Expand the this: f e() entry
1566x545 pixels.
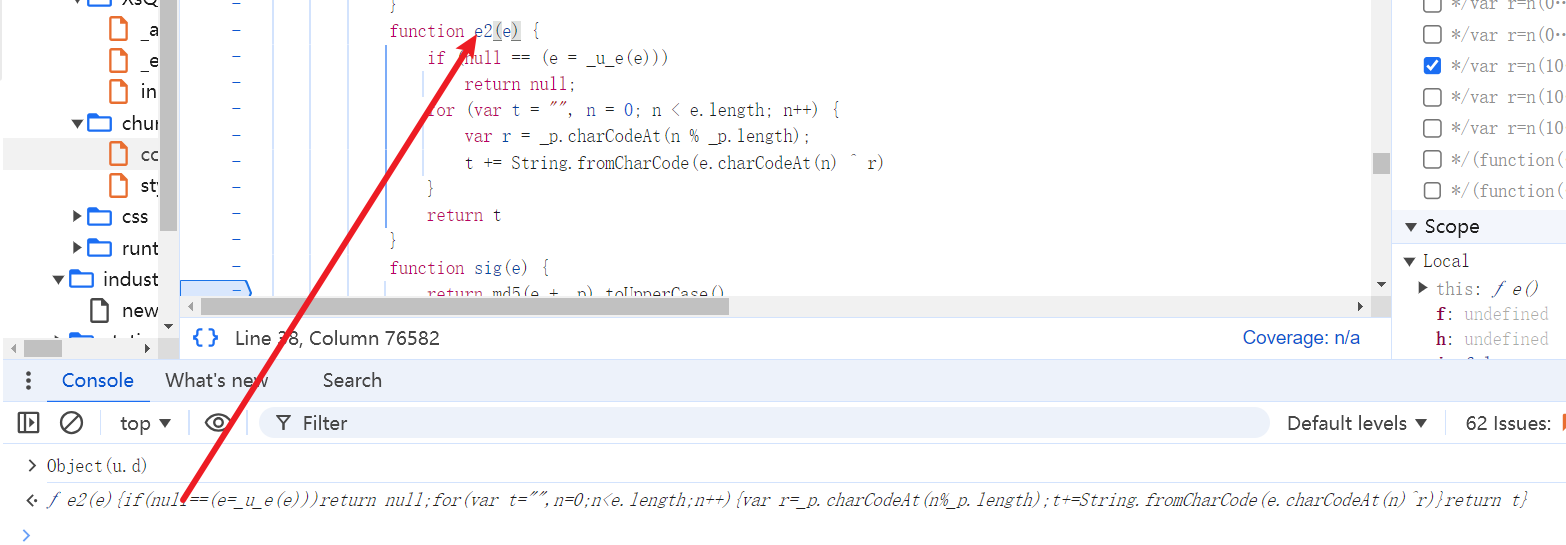1423,288
